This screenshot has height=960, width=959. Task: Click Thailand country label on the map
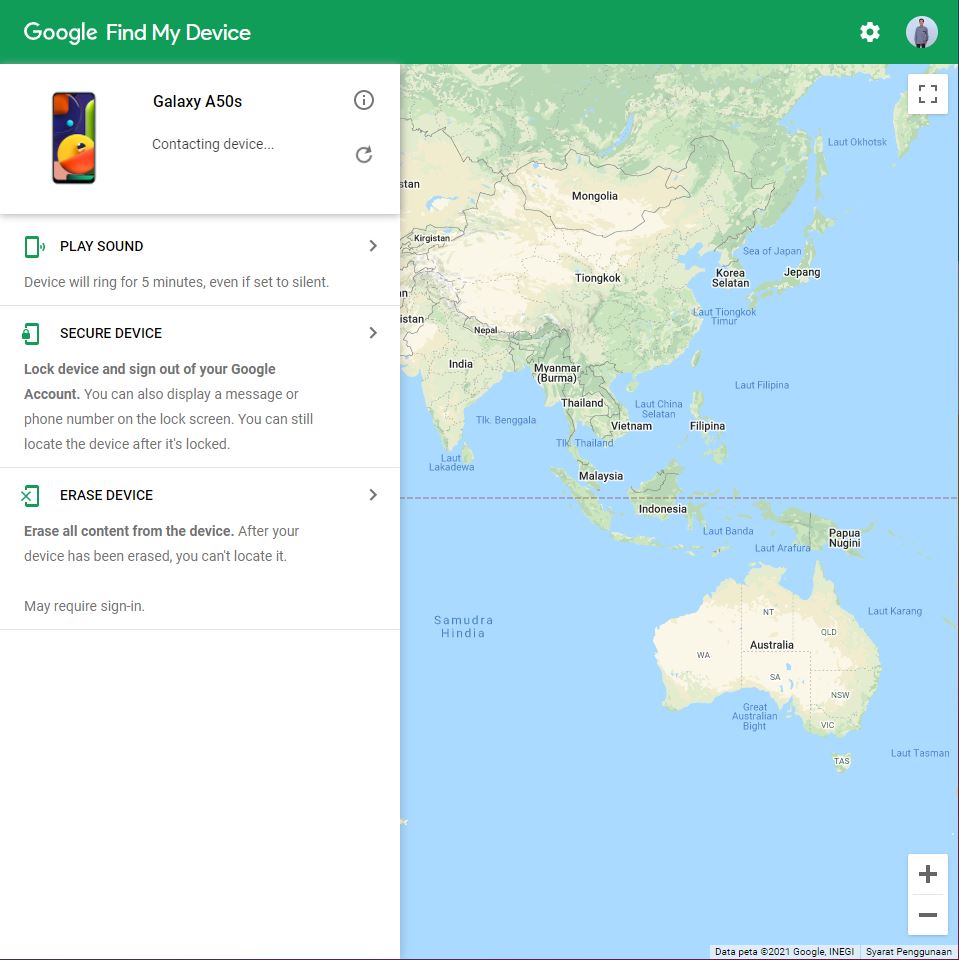point(582,403)
